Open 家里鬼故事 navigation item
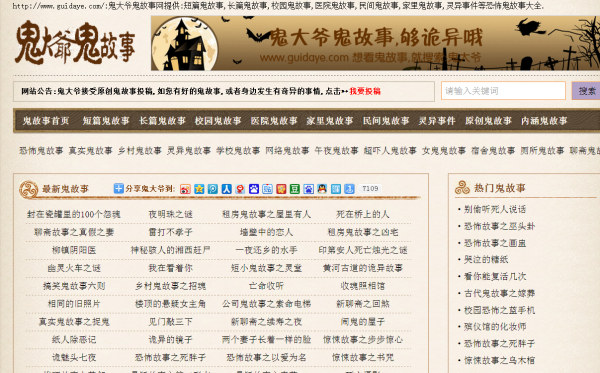This screenshot has height=373, width=600. pos(329,121)
